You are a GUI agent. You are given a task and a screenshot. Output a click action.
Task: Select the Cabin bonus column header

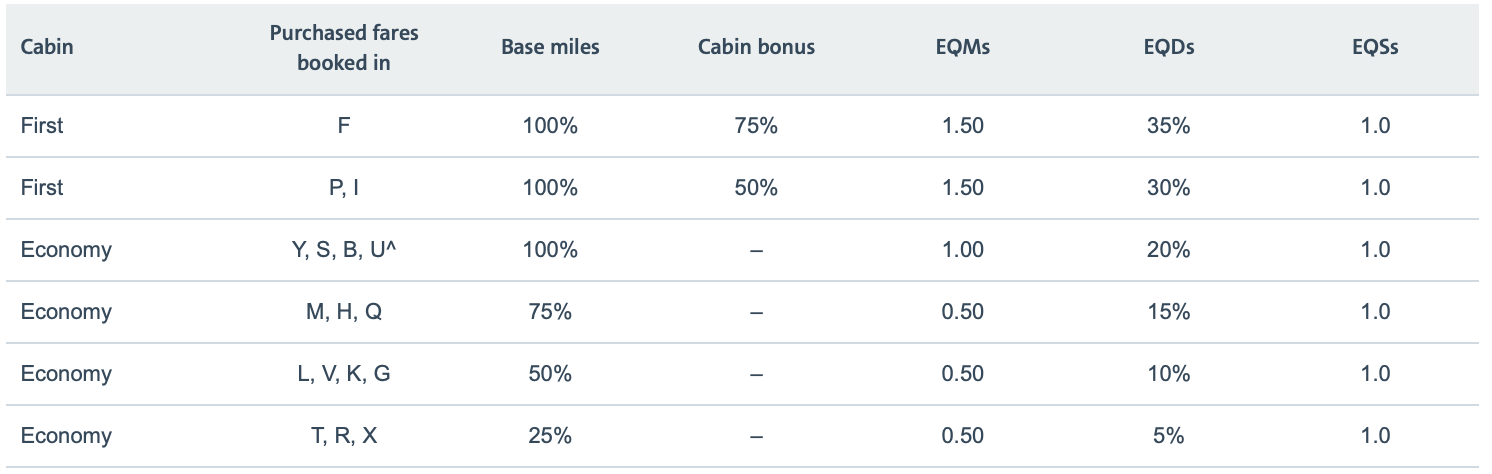click(x=756, y=47)
